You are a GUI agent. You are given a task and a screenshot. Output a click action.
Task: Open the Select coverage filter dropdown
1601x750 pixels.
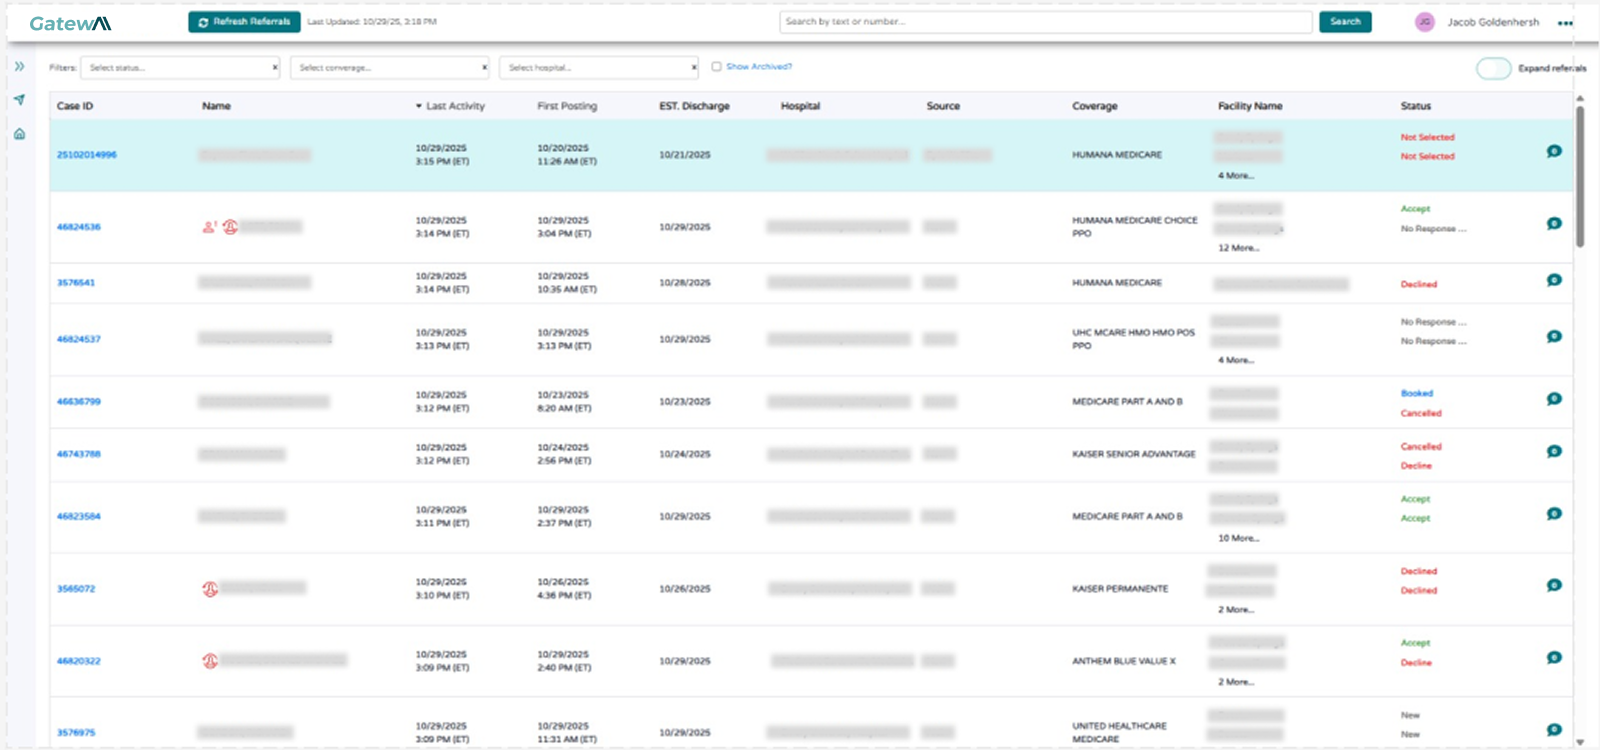click(x=390, y=68)
